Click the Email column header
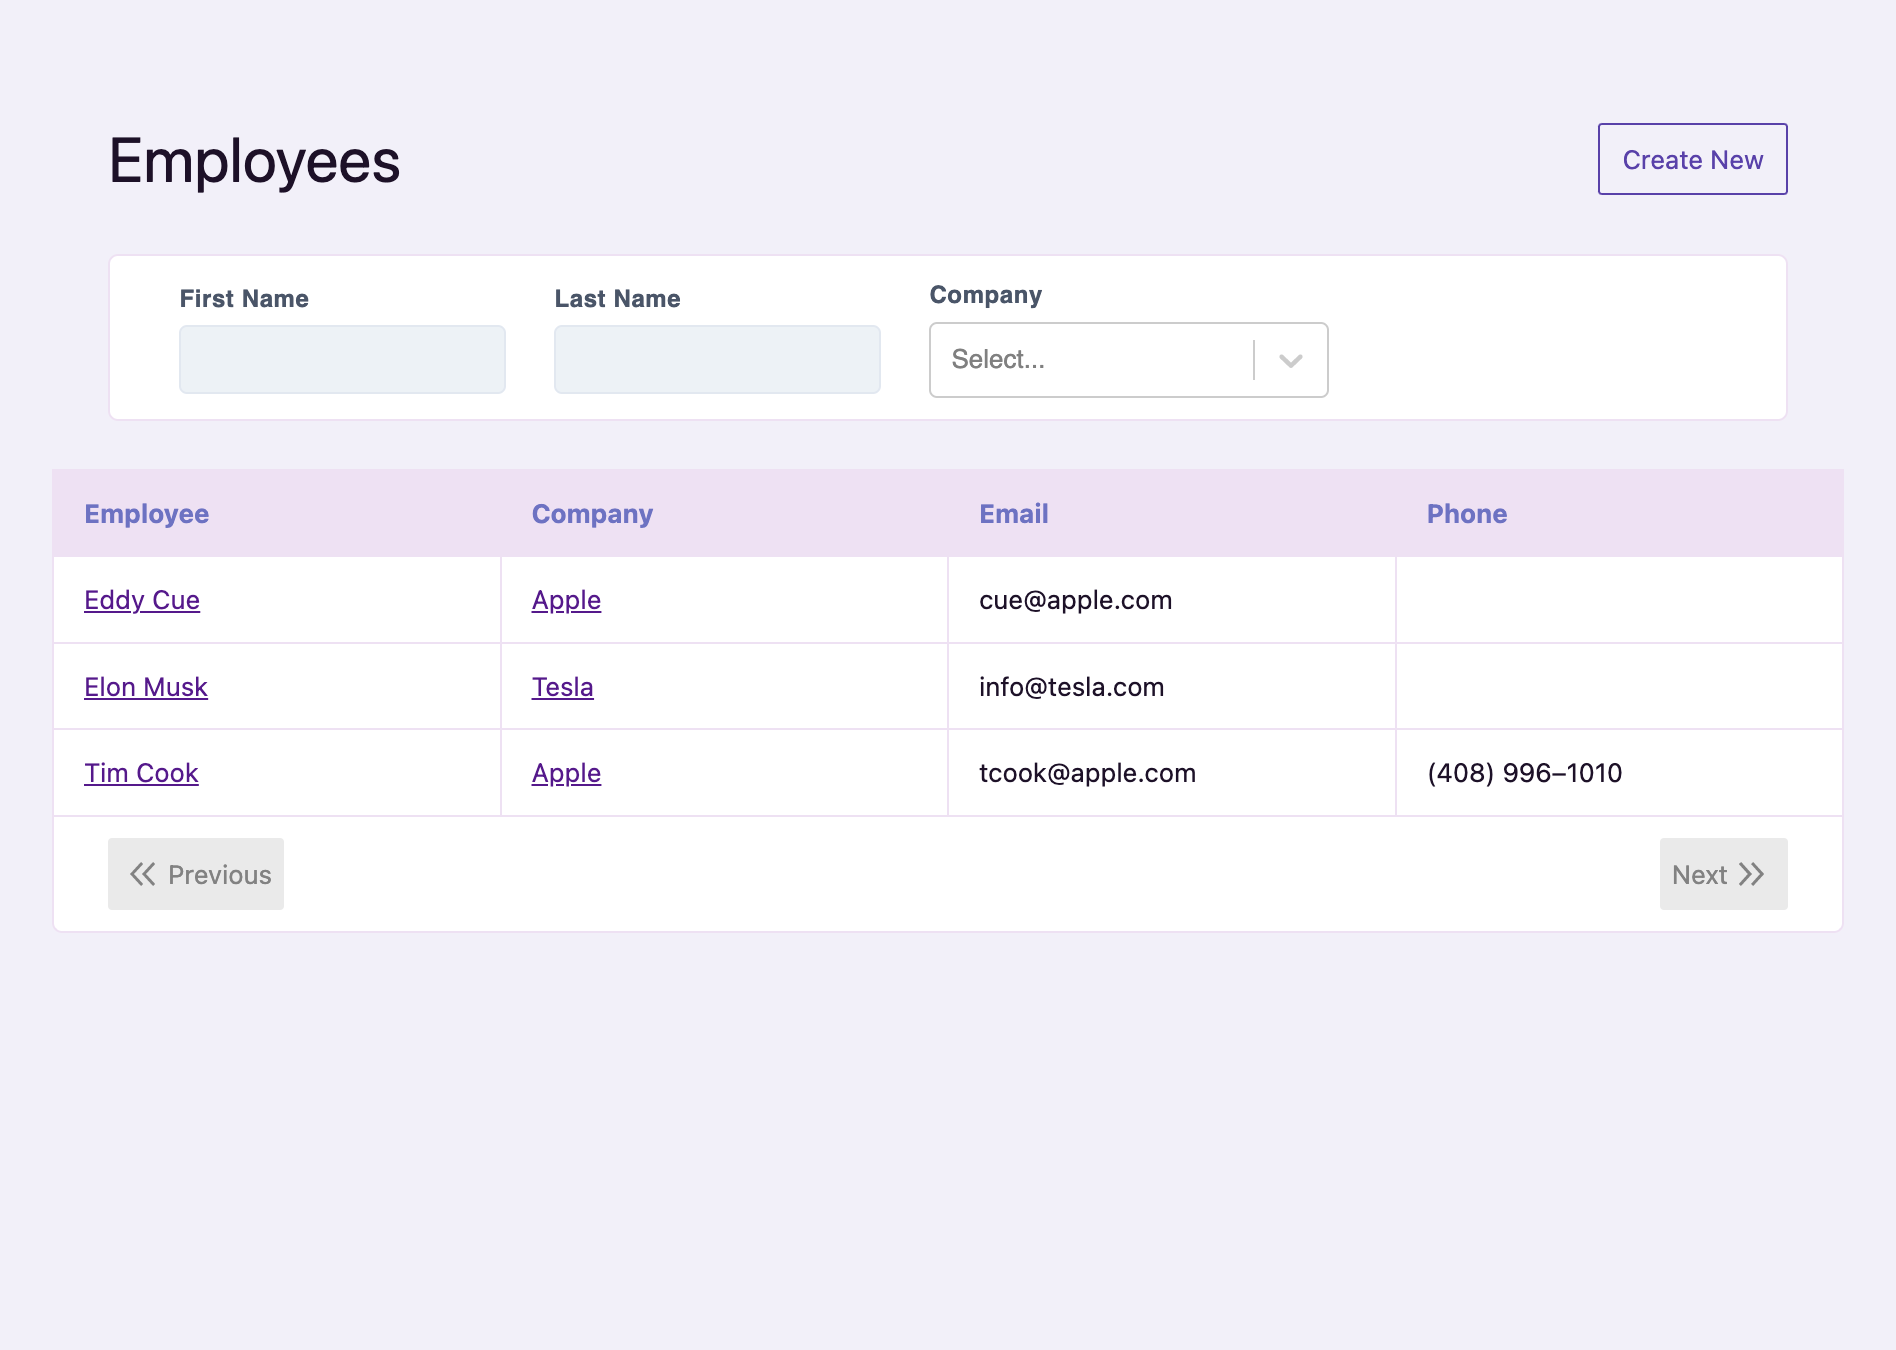This screenshot has width=1896, height=1350. (1013, 514)
